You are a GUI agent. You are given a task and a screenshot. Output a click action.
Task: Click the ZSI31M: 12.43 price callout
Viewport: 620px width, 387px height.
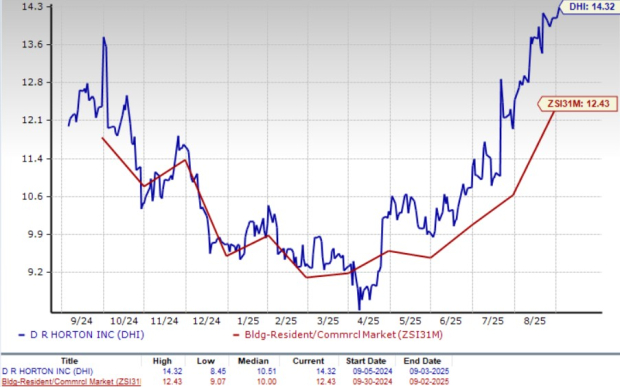pyautogui.click(x=577, y=104)
